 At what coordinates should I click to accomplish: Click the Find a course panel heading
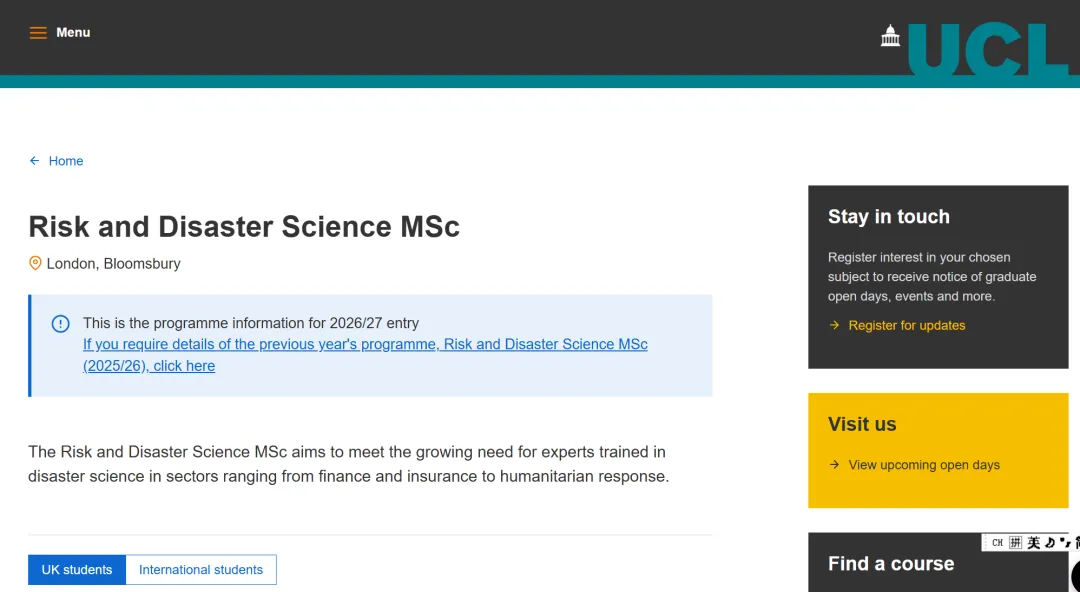[891, 564]
